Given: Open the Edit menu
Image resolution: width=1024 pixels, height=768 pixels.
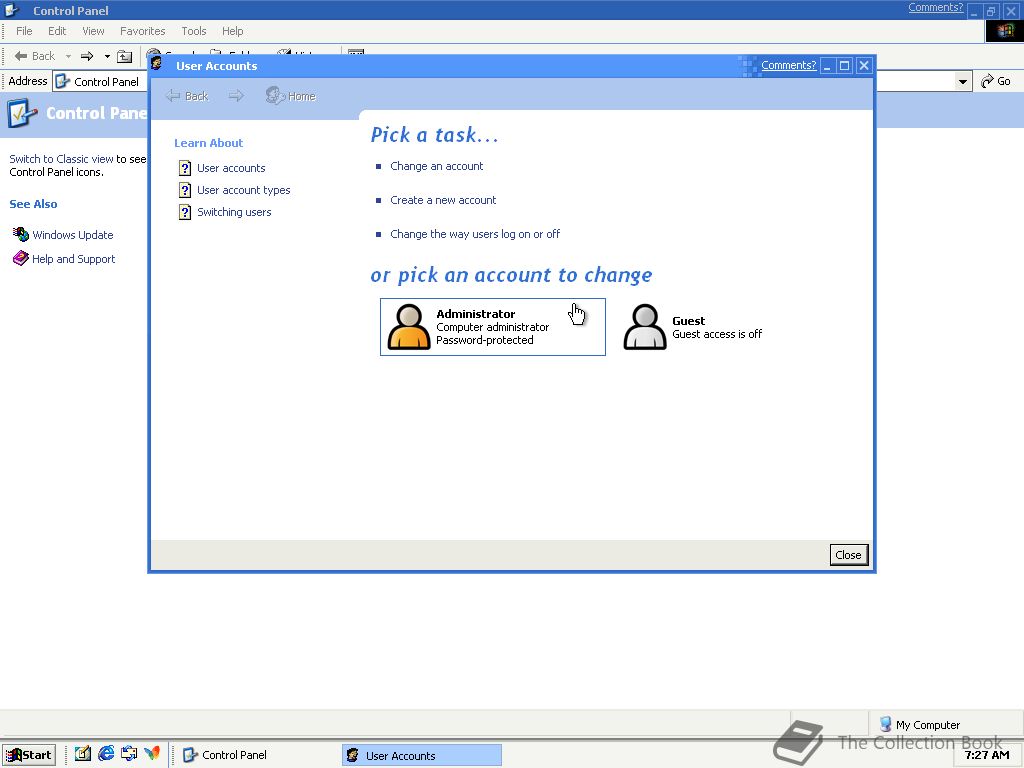Looking at the screenshot, I should [x=57, y=31].
